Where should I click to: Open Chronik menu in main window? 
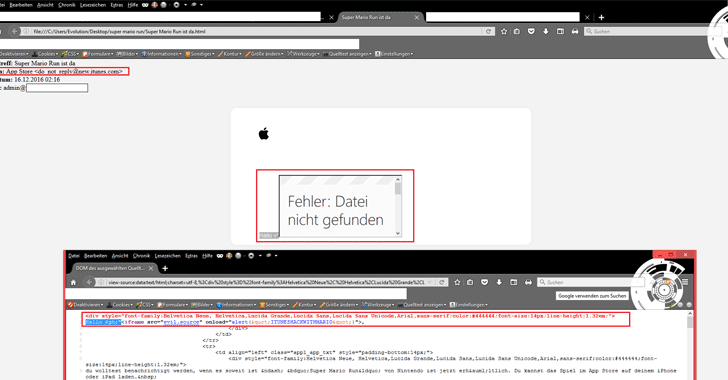tap(67, 5)
